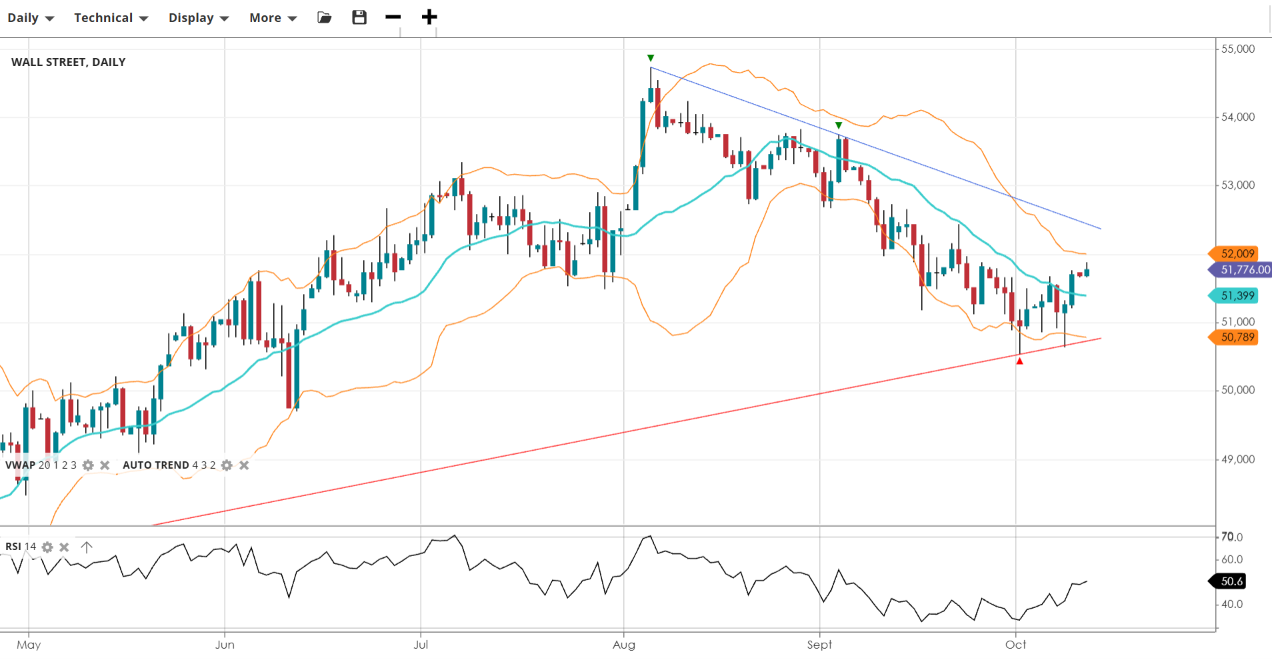The image size is (1272, 659).
Task: Click the 51,776.00 current price tag
Action: (x=1240, y=270)
